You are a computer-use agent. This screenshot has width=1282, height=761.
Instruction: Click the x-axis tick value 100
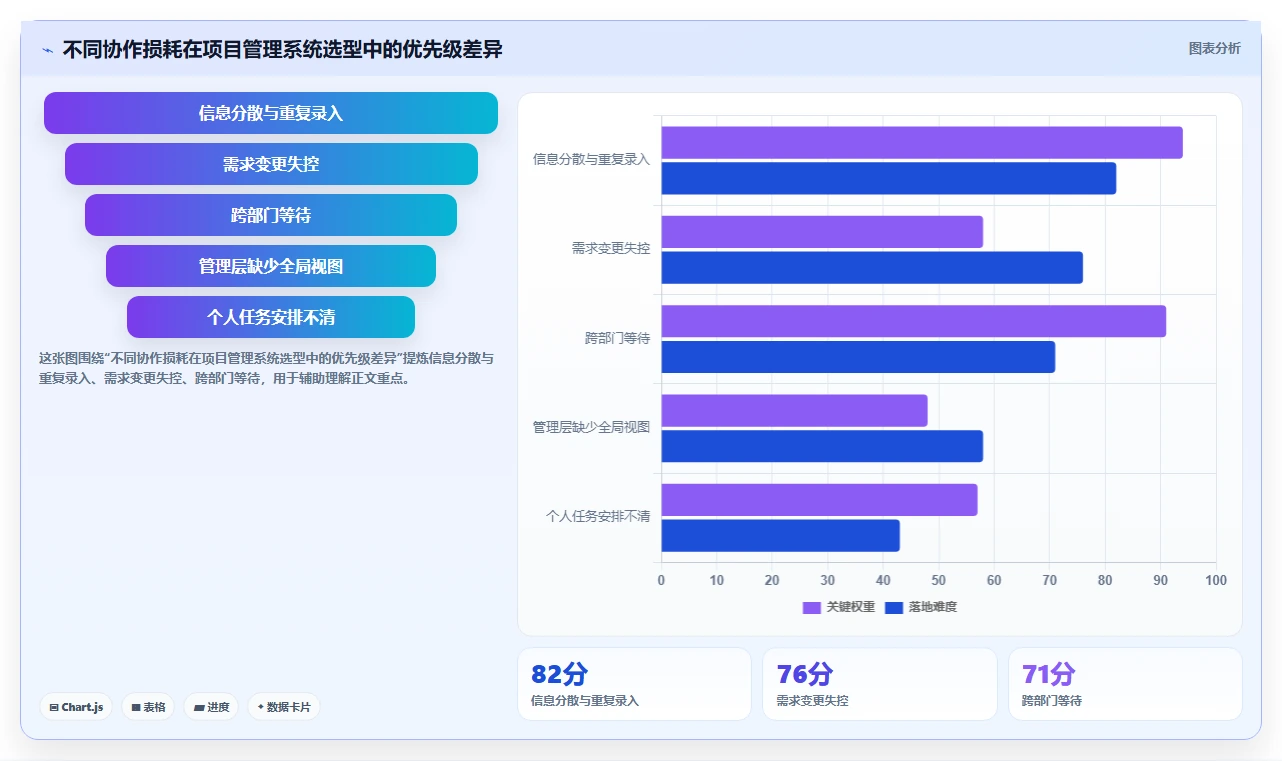pyautogui.click(x=1216, y=580)
